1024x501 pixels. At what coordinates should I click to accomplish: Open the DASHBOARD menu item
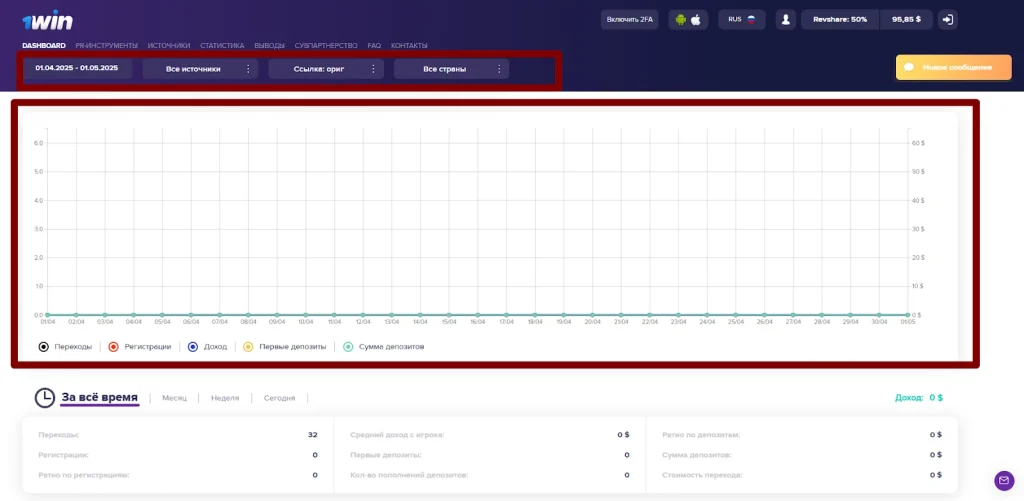pos(44,46)
